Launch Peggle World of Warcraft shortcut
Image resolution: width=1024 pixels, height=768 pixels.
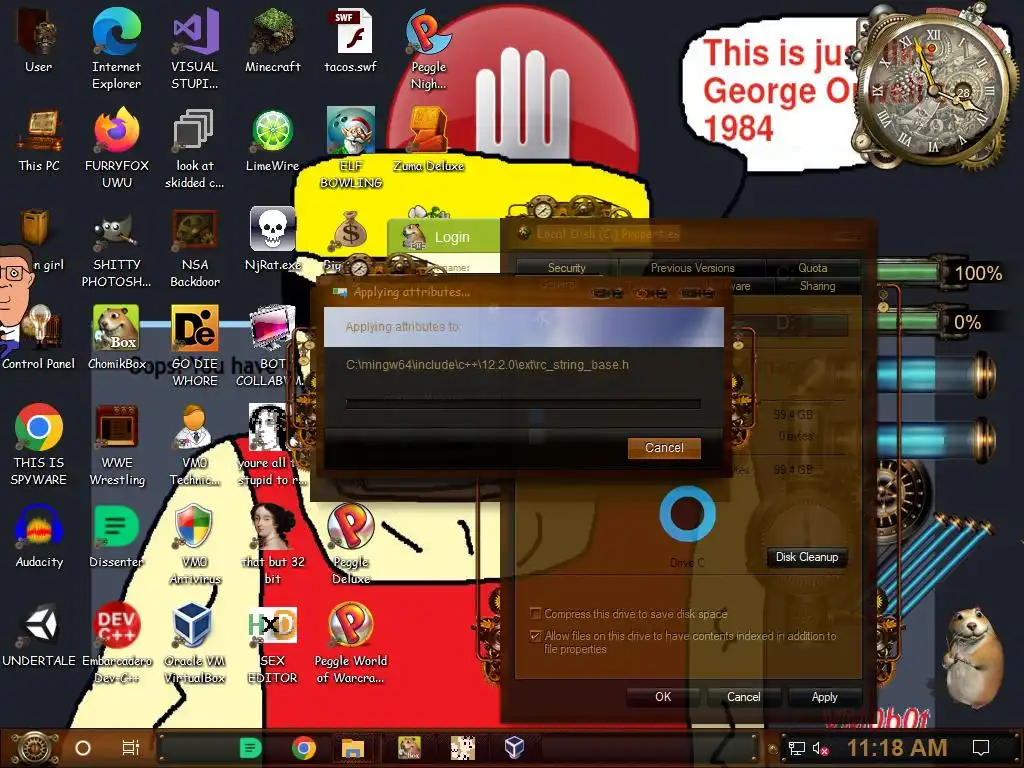[351, 643]
